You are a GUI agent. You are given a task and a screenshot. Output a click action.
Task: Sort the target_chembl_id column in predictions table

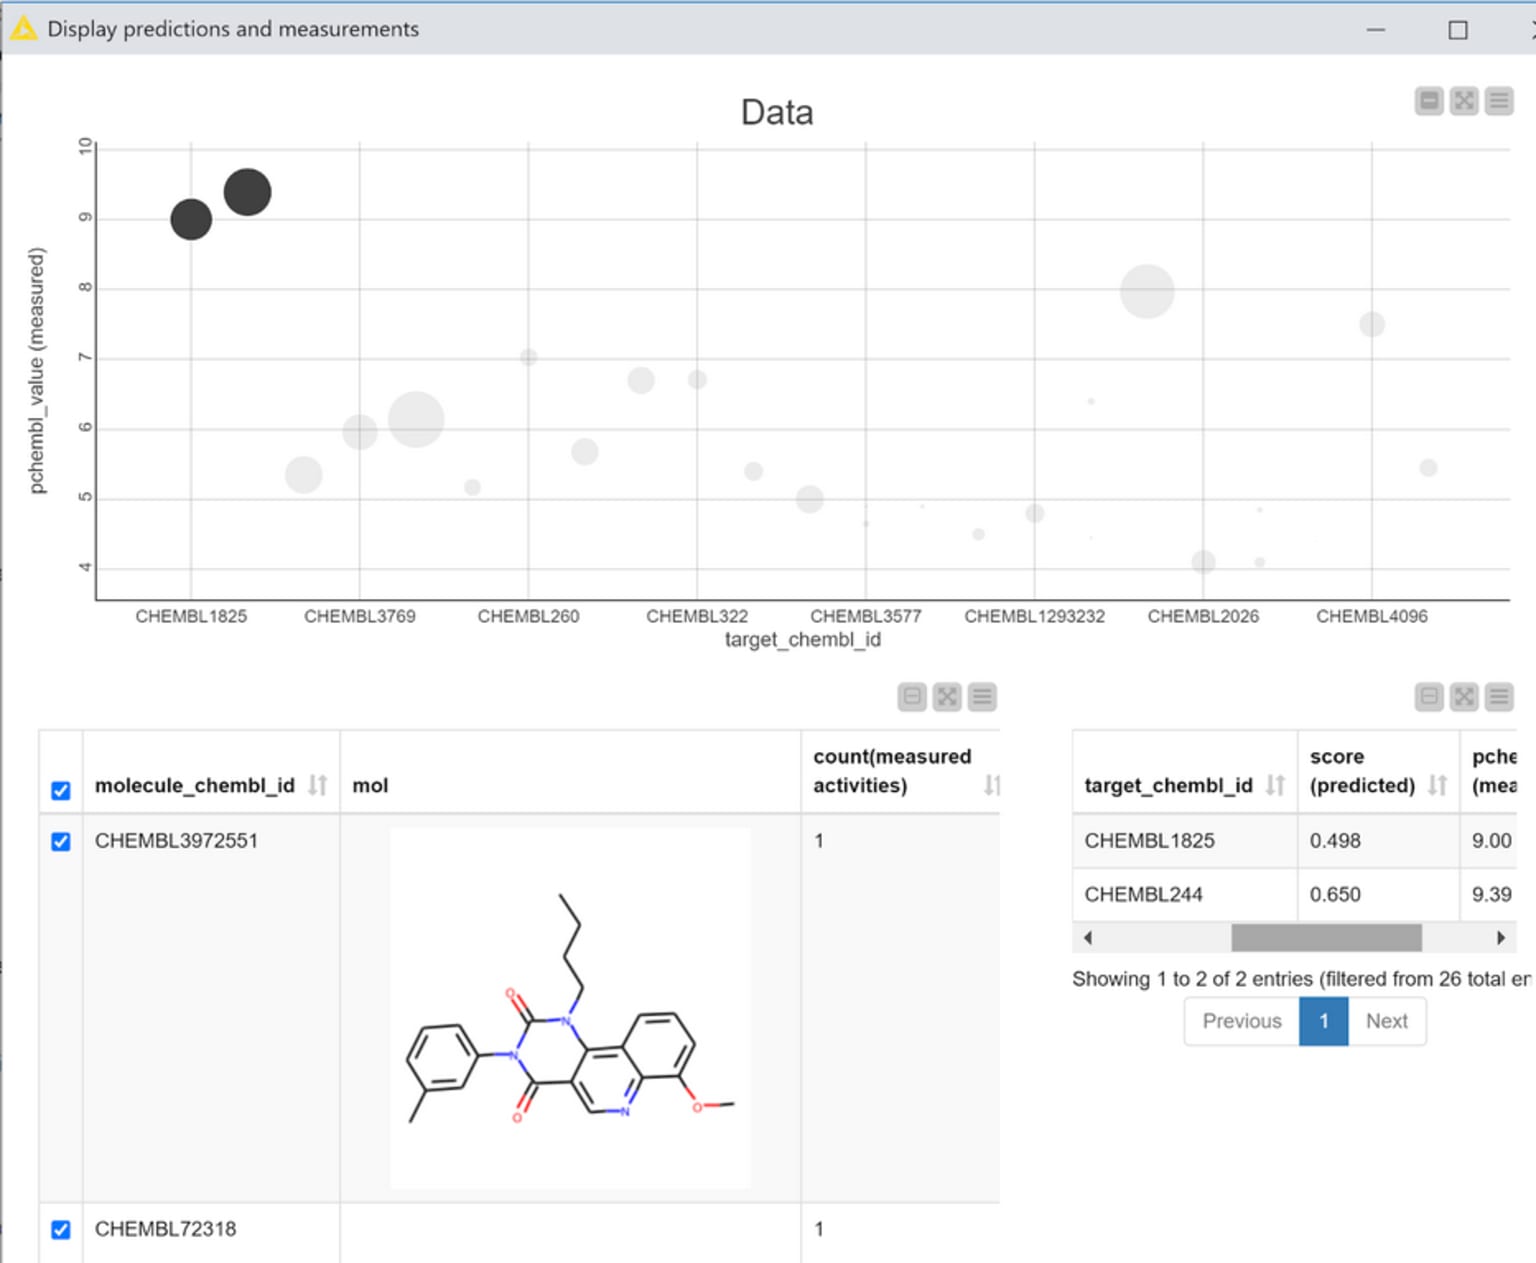click(x=1276, y=786)
